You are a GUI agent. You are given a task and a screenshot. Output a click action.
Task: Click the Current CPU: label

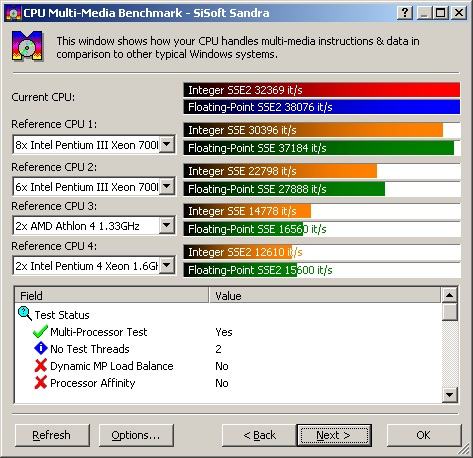pos(43,97)
